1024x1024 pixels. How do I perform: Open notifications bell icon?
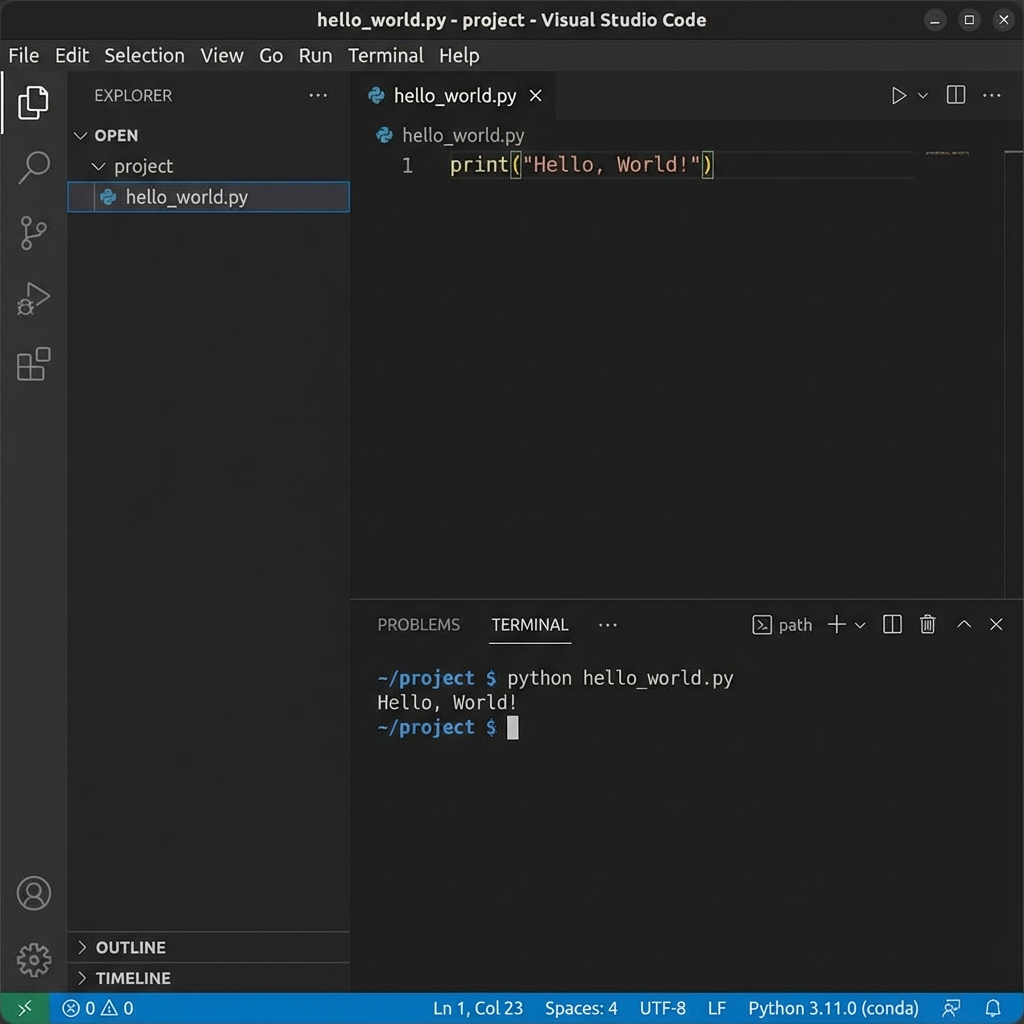[993, 1008]
